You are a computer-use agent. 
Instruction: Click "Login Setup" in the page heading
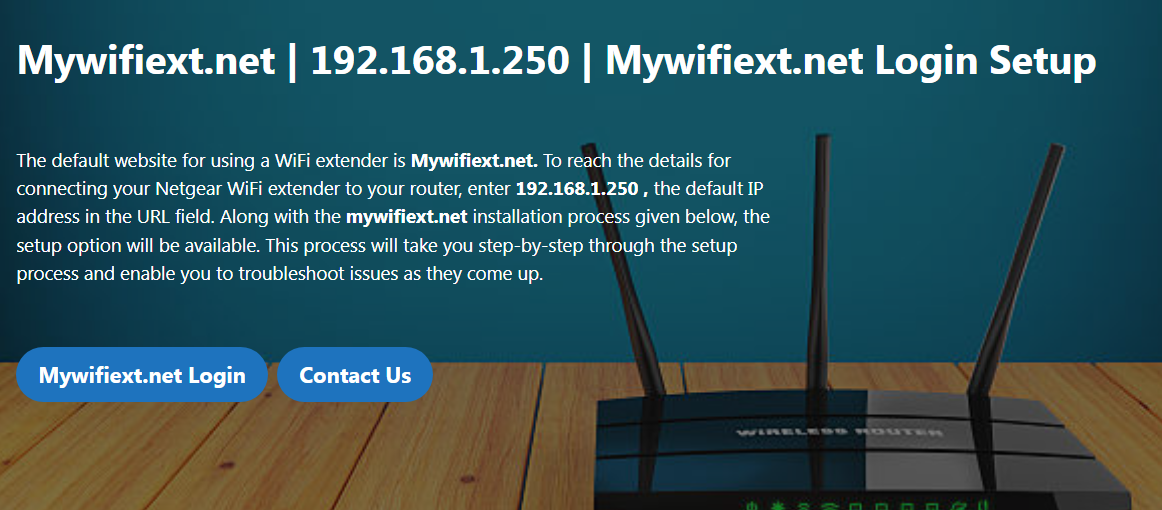(985, 61)
